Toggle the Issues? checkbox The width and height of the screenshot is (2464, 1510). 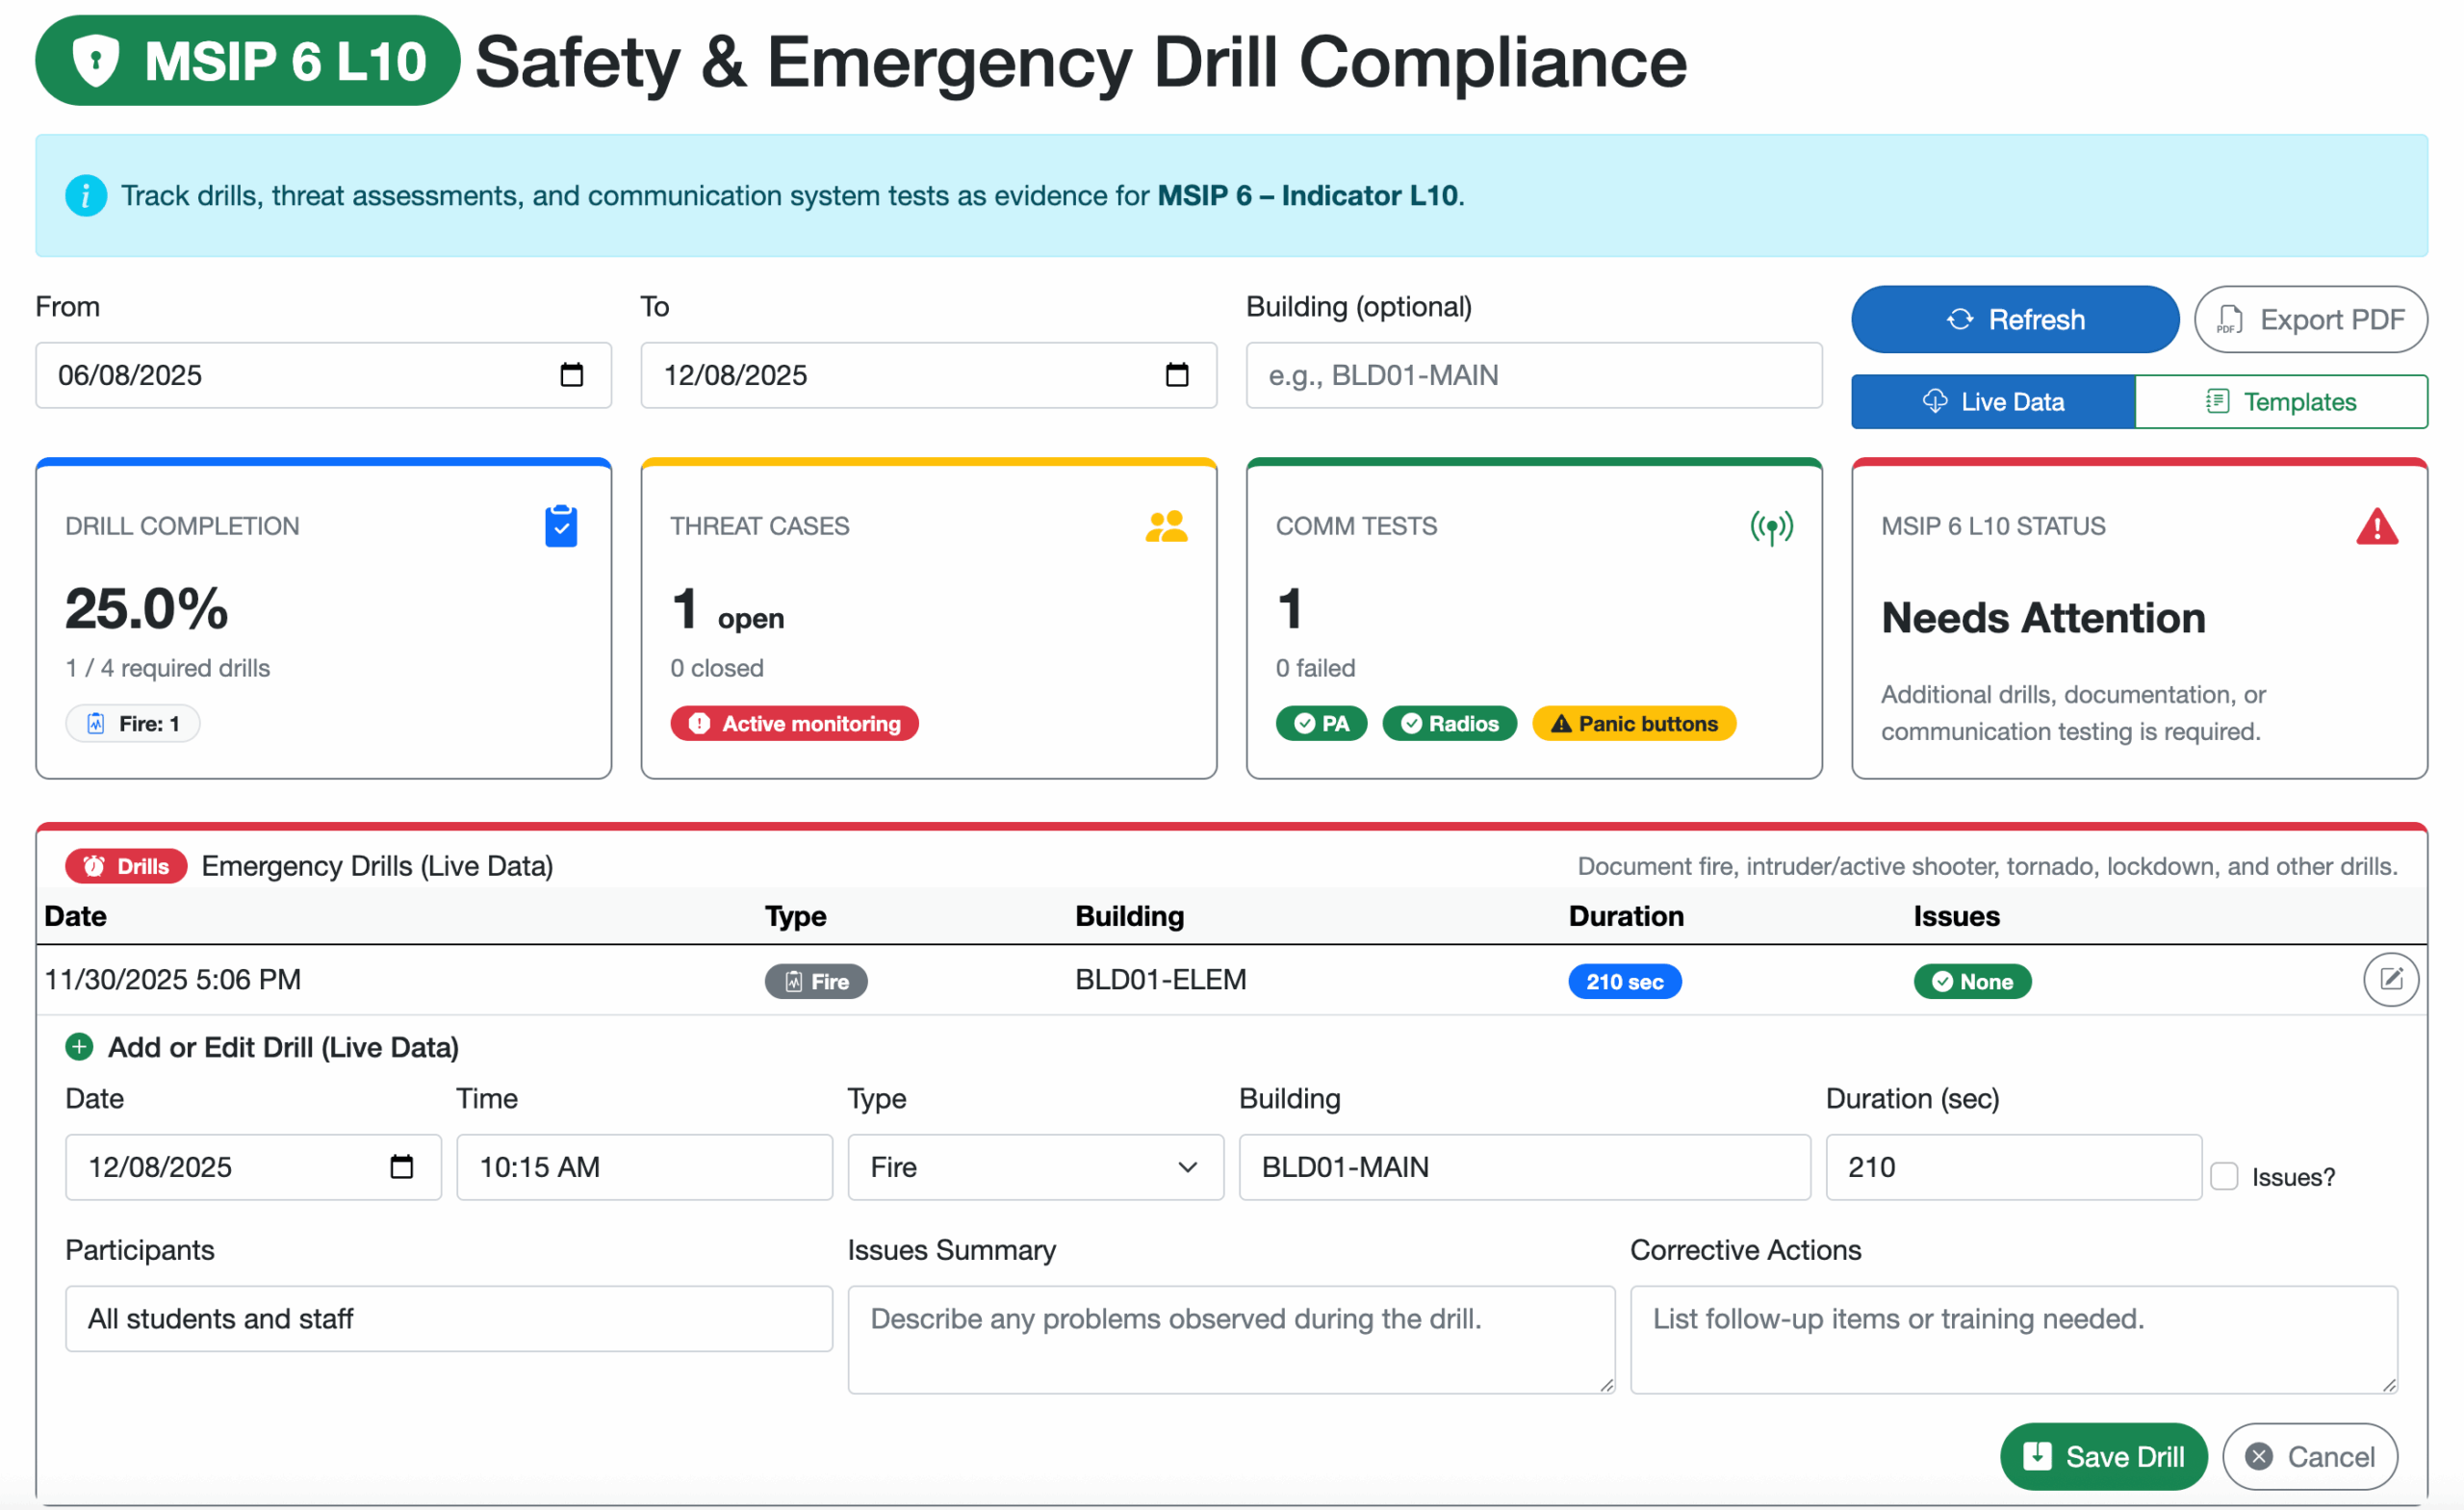(x=2223, y=1176)
